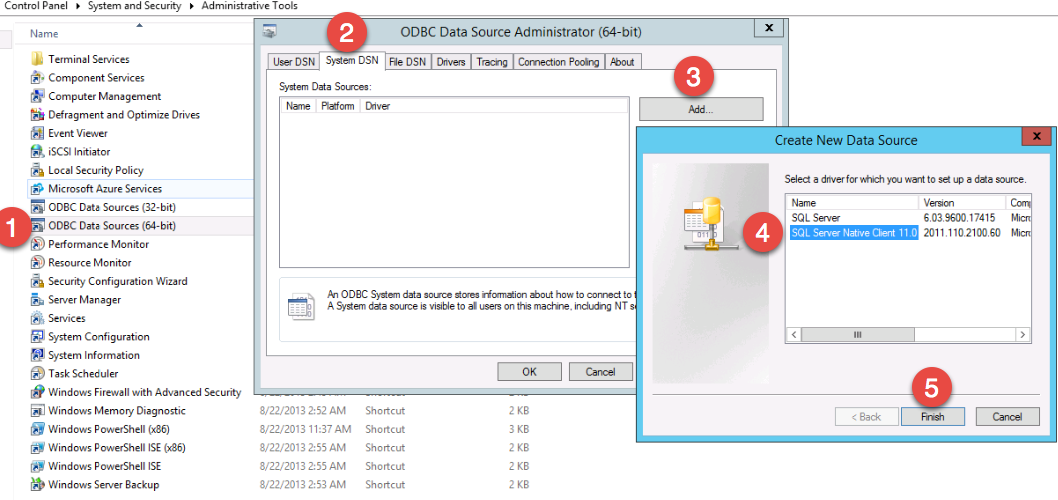Click the Computer Management icon

tap(38, 96)
